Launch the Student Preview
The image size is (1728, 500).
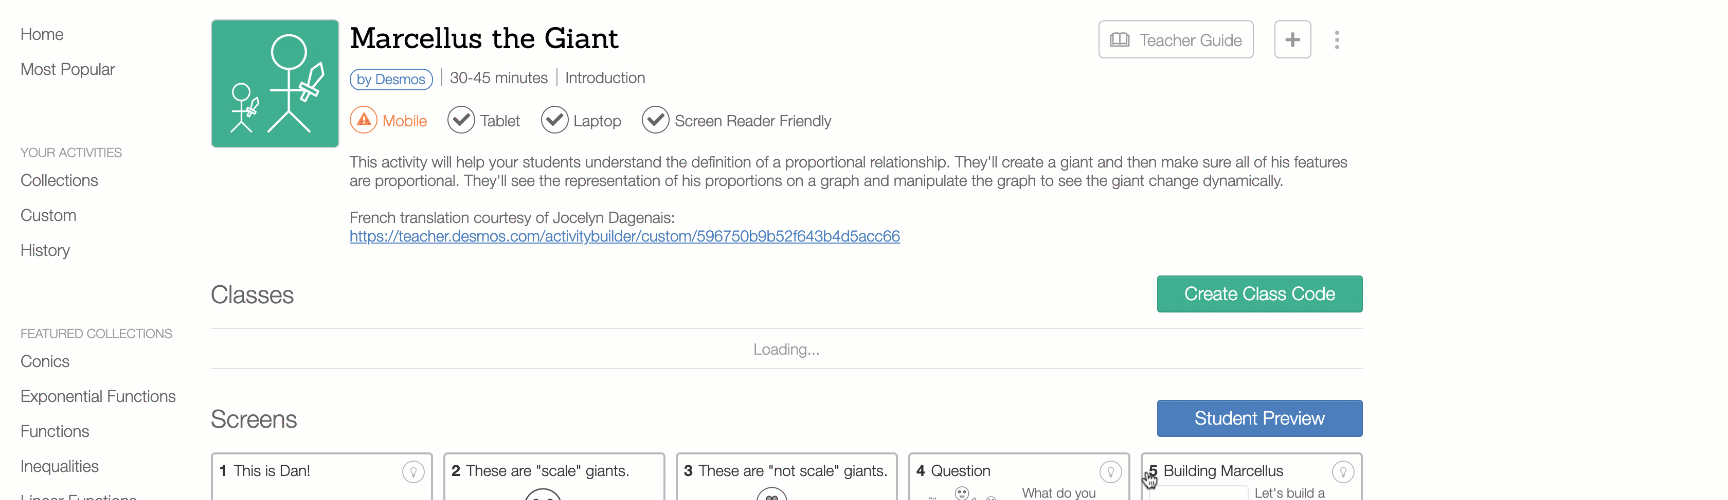pyautogui.click(x=1260, y=419)
